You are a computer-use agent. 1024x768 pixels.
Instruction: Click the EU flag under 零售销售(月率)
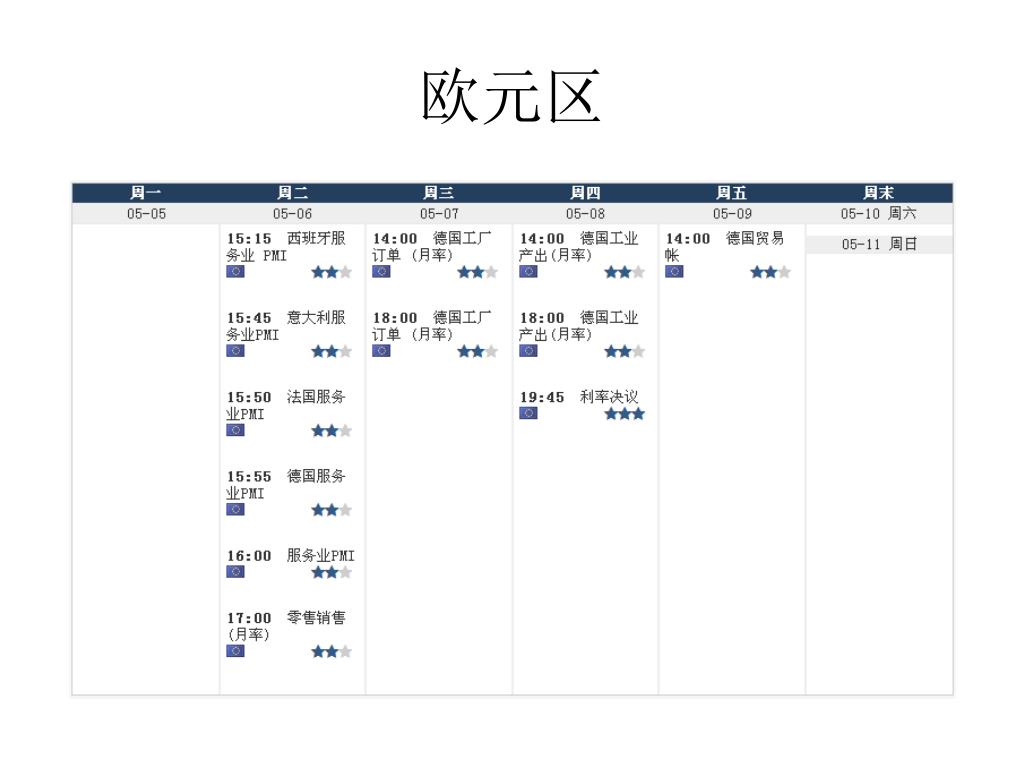(235, 650)
